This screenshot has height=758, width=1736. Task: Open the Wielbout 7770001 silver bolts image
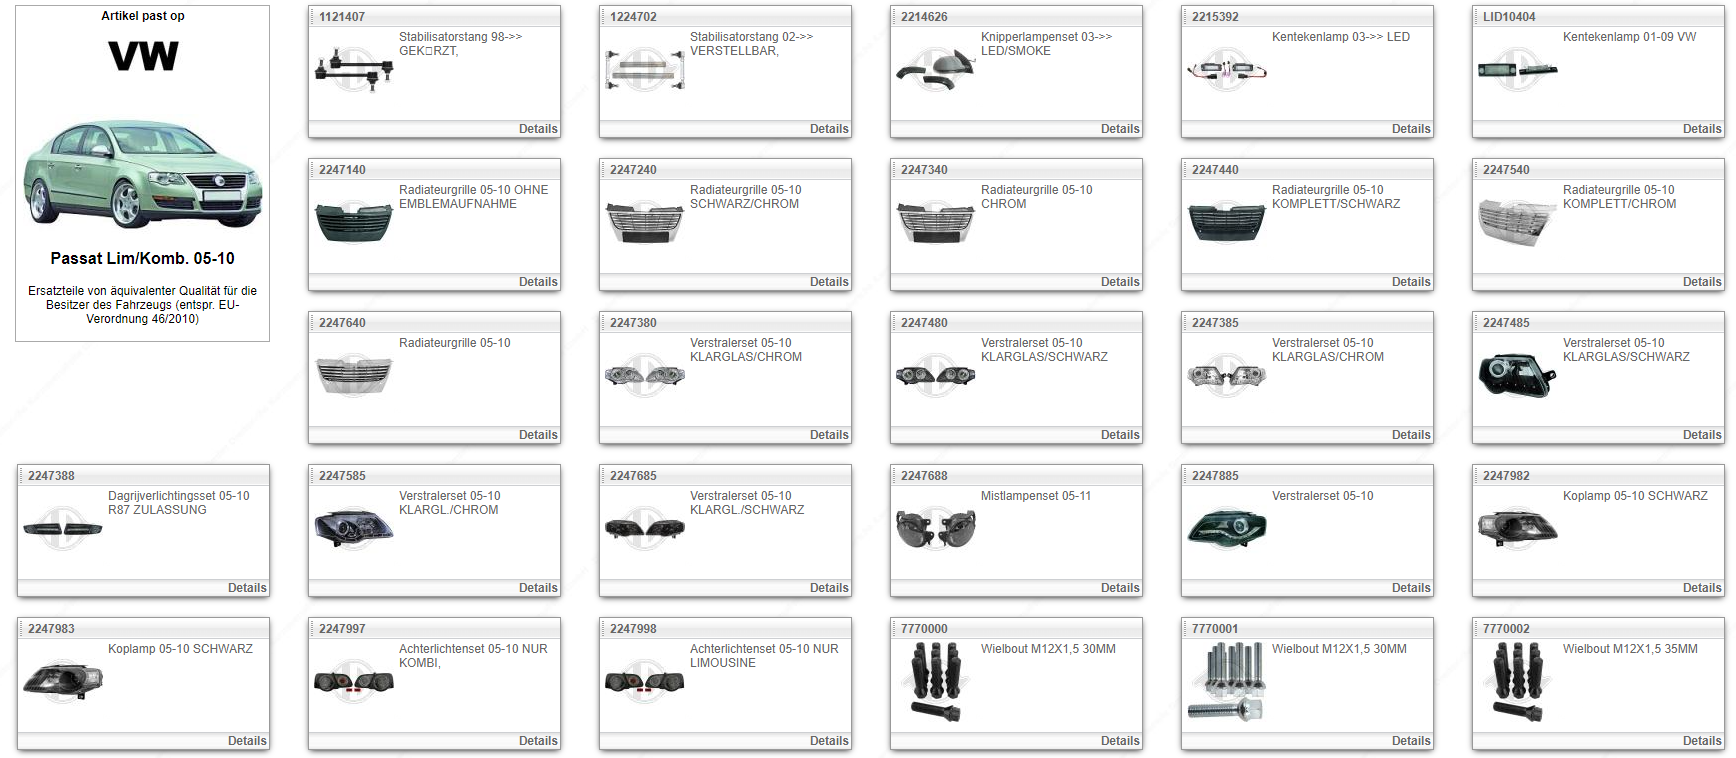coord(1226,682)
